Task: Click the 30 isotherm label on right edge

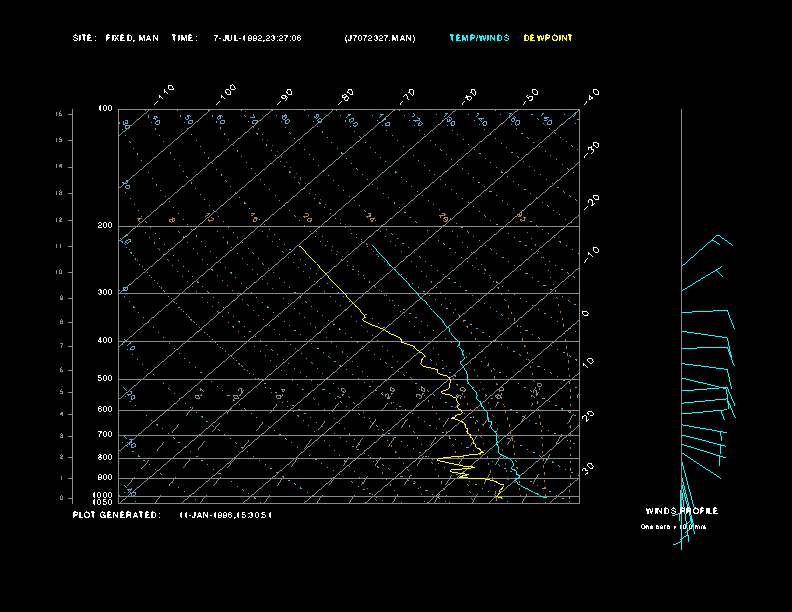Action: click(588, 467)
